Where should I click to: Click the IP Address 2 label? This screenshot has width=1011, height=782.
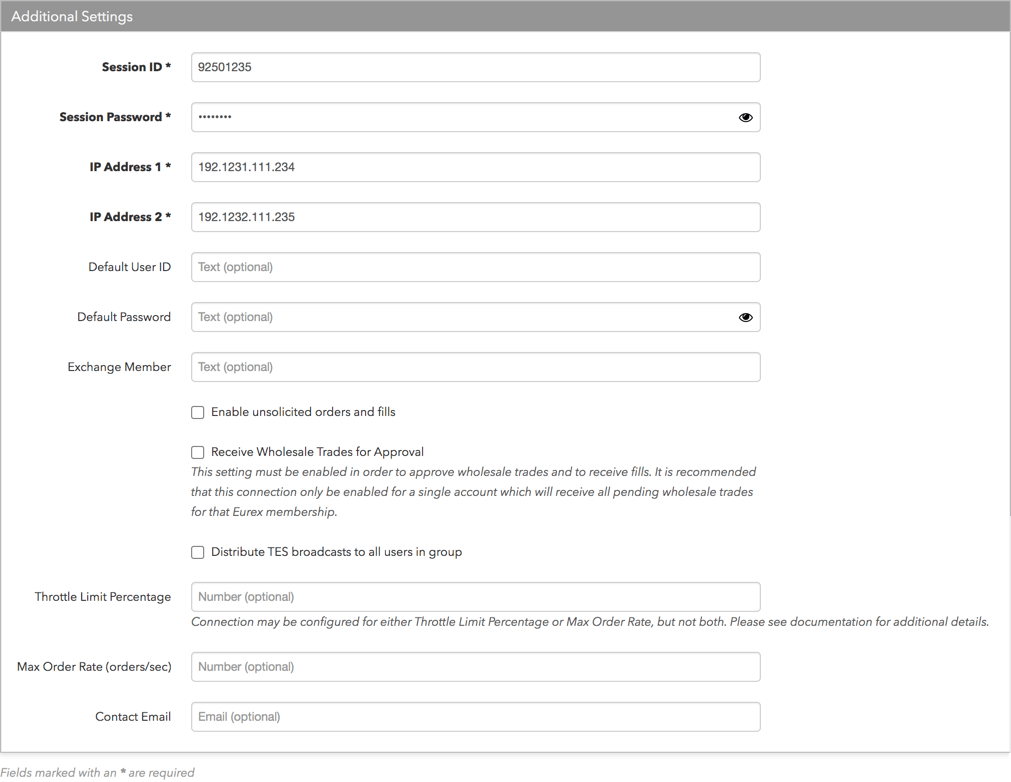pos(130,217)
